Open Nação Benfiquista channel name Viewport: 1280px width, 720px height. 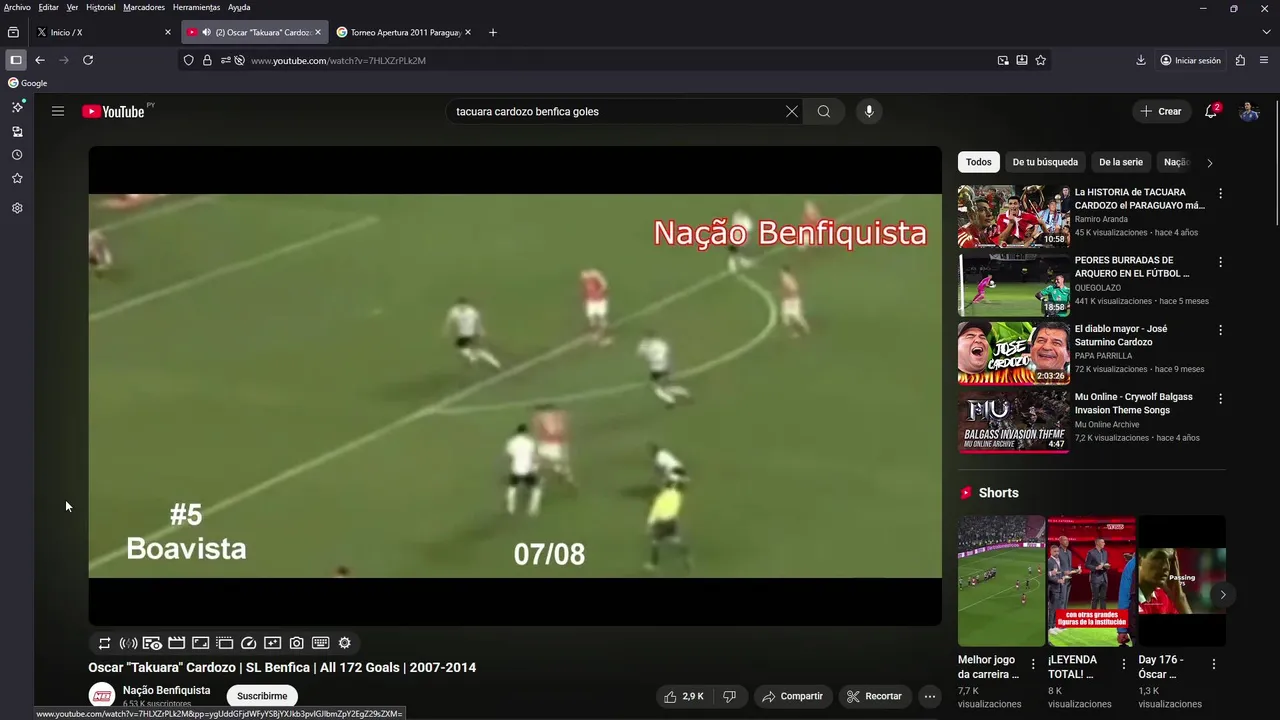coord(166,690)
